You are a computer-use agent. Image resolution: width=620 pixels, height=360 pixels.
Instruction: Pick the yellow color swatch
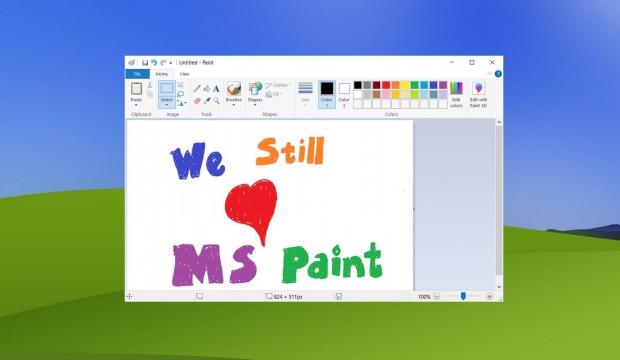click(405, 85)
